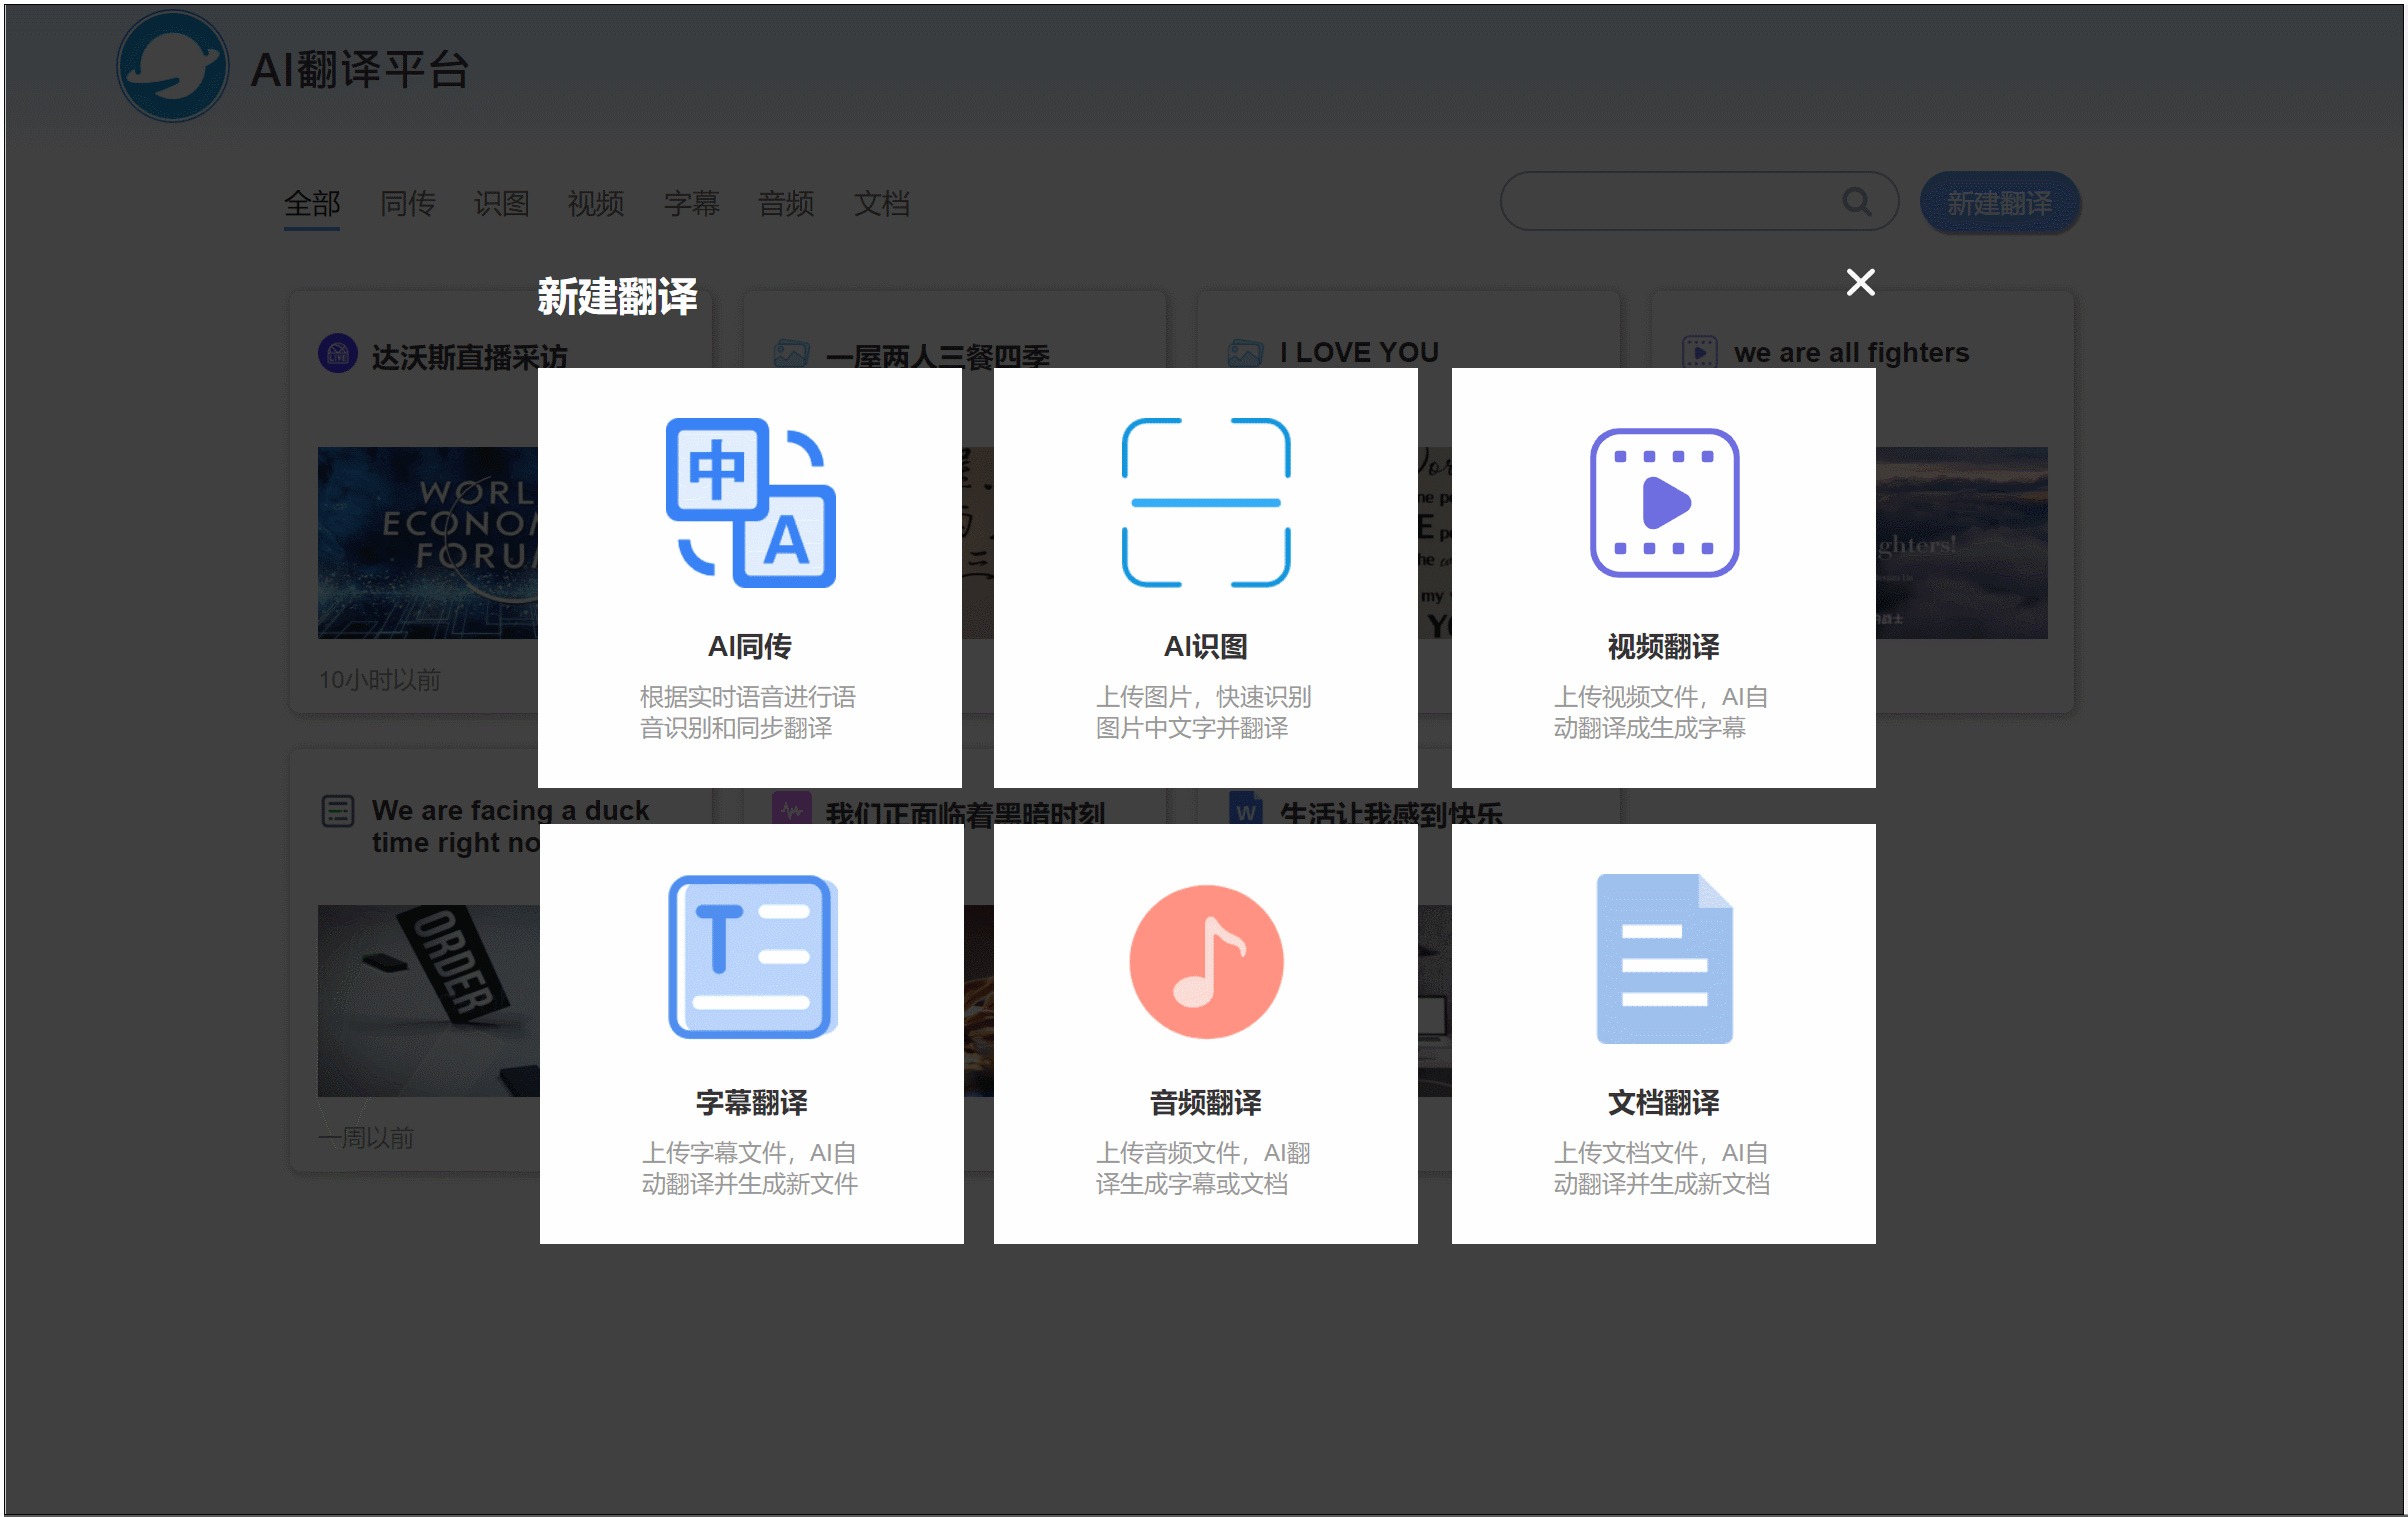Click the 一屋两人三餐四季 title
This screenshot has height=1517, width=2408.
coord(938,356)
